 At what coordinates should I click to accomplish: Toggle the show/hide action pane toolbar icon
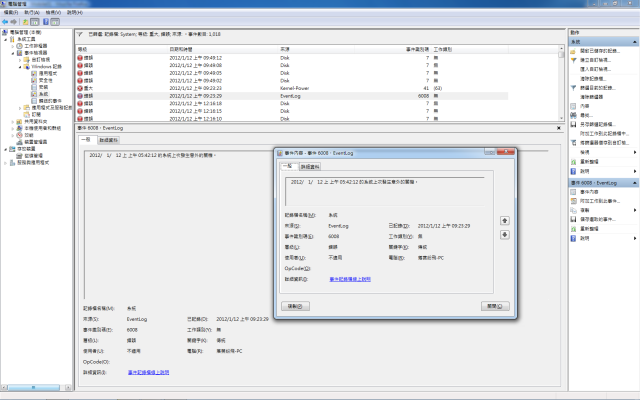coord(55,22)
